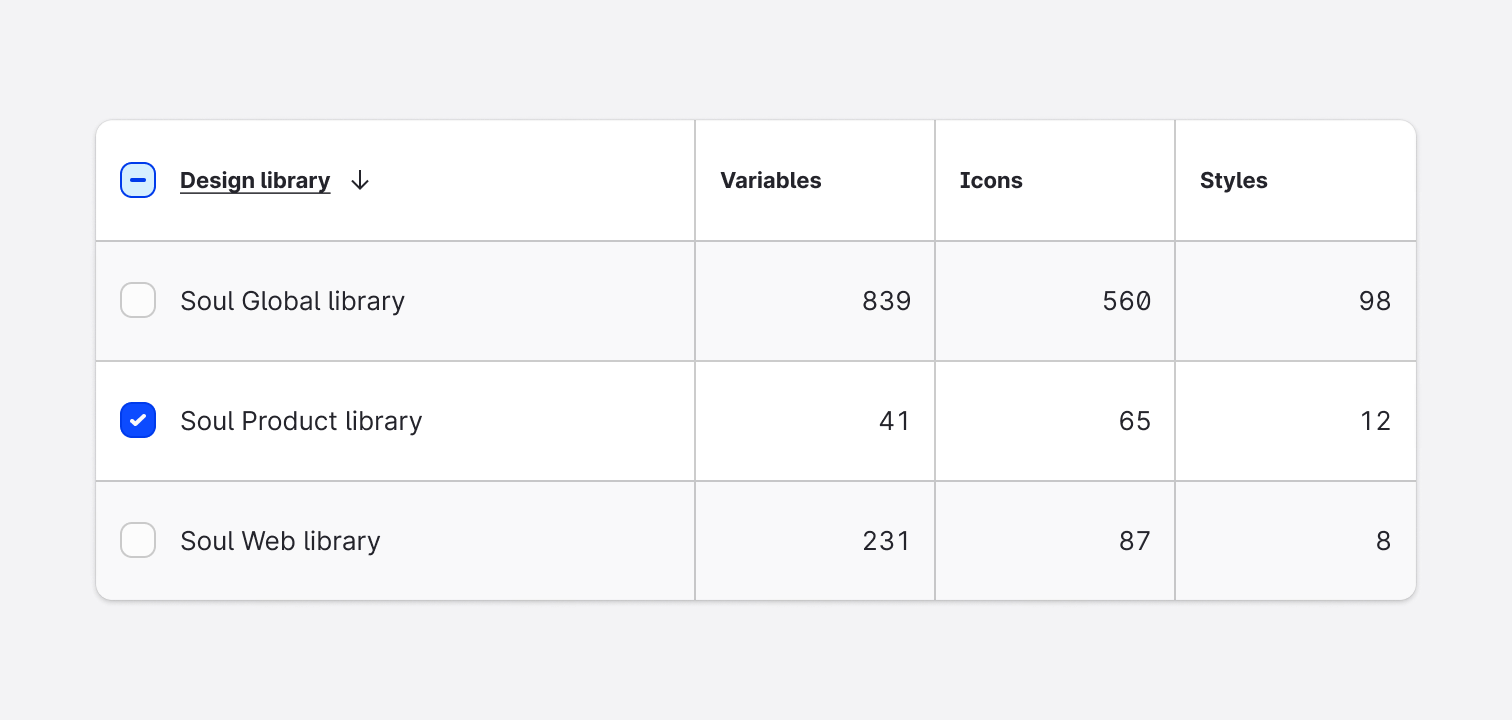Click the Styles column header
1512x720 pixels.
tap(1233, 180)
